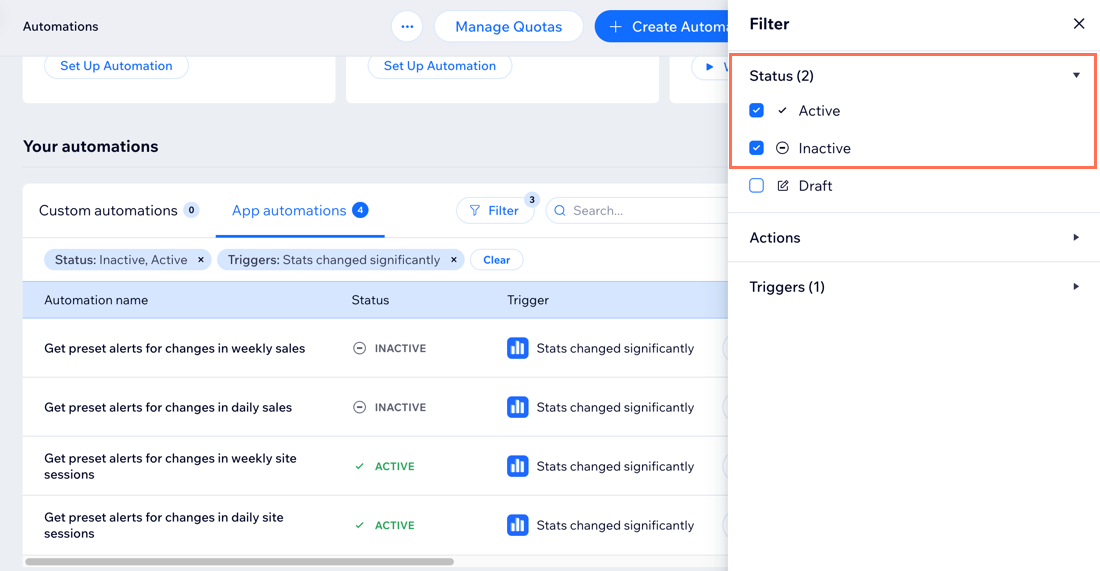Check the Draft status checkbox
Viewport: 1100px width, 571px height.
coord(757,186)
